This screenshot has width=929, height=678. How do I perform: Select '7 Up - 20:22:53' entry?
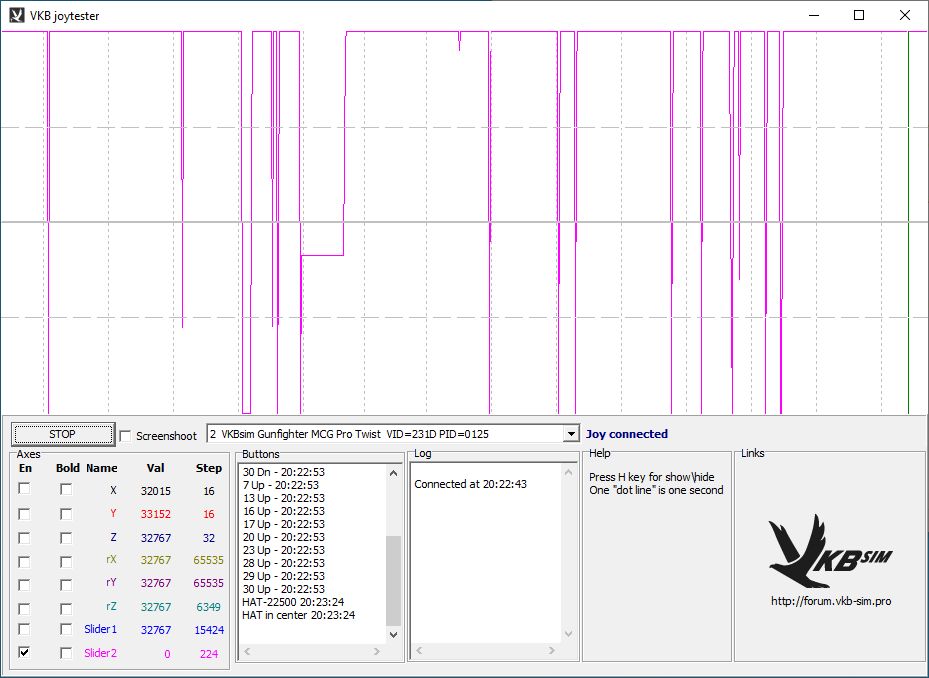pos(281,485)
